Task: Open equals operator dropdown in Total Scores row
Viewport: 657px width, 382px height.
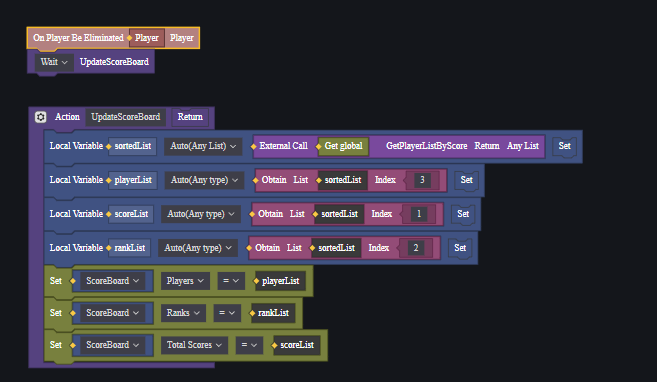Action: [249, 345]
